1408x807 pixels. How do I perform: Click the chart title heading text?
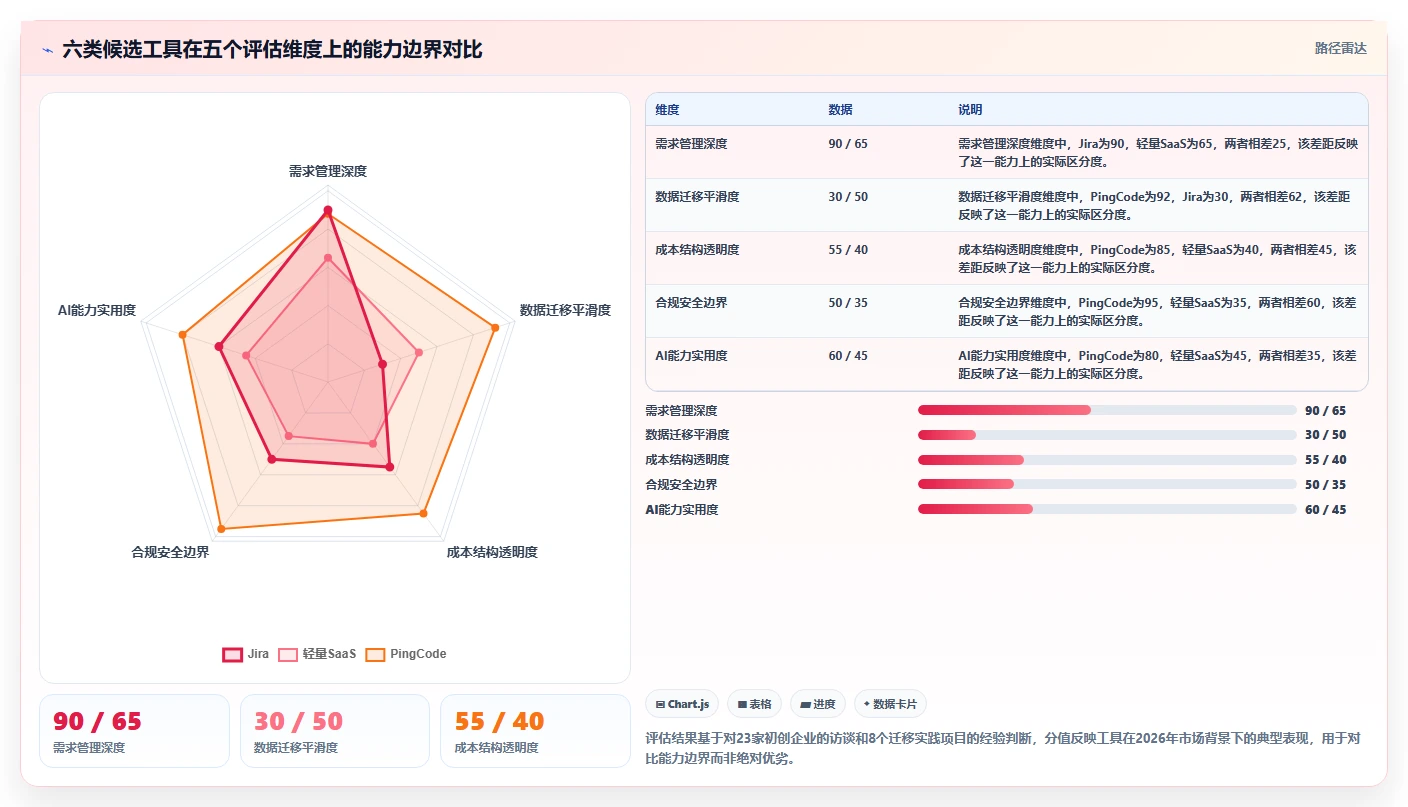tap(272, 49)
